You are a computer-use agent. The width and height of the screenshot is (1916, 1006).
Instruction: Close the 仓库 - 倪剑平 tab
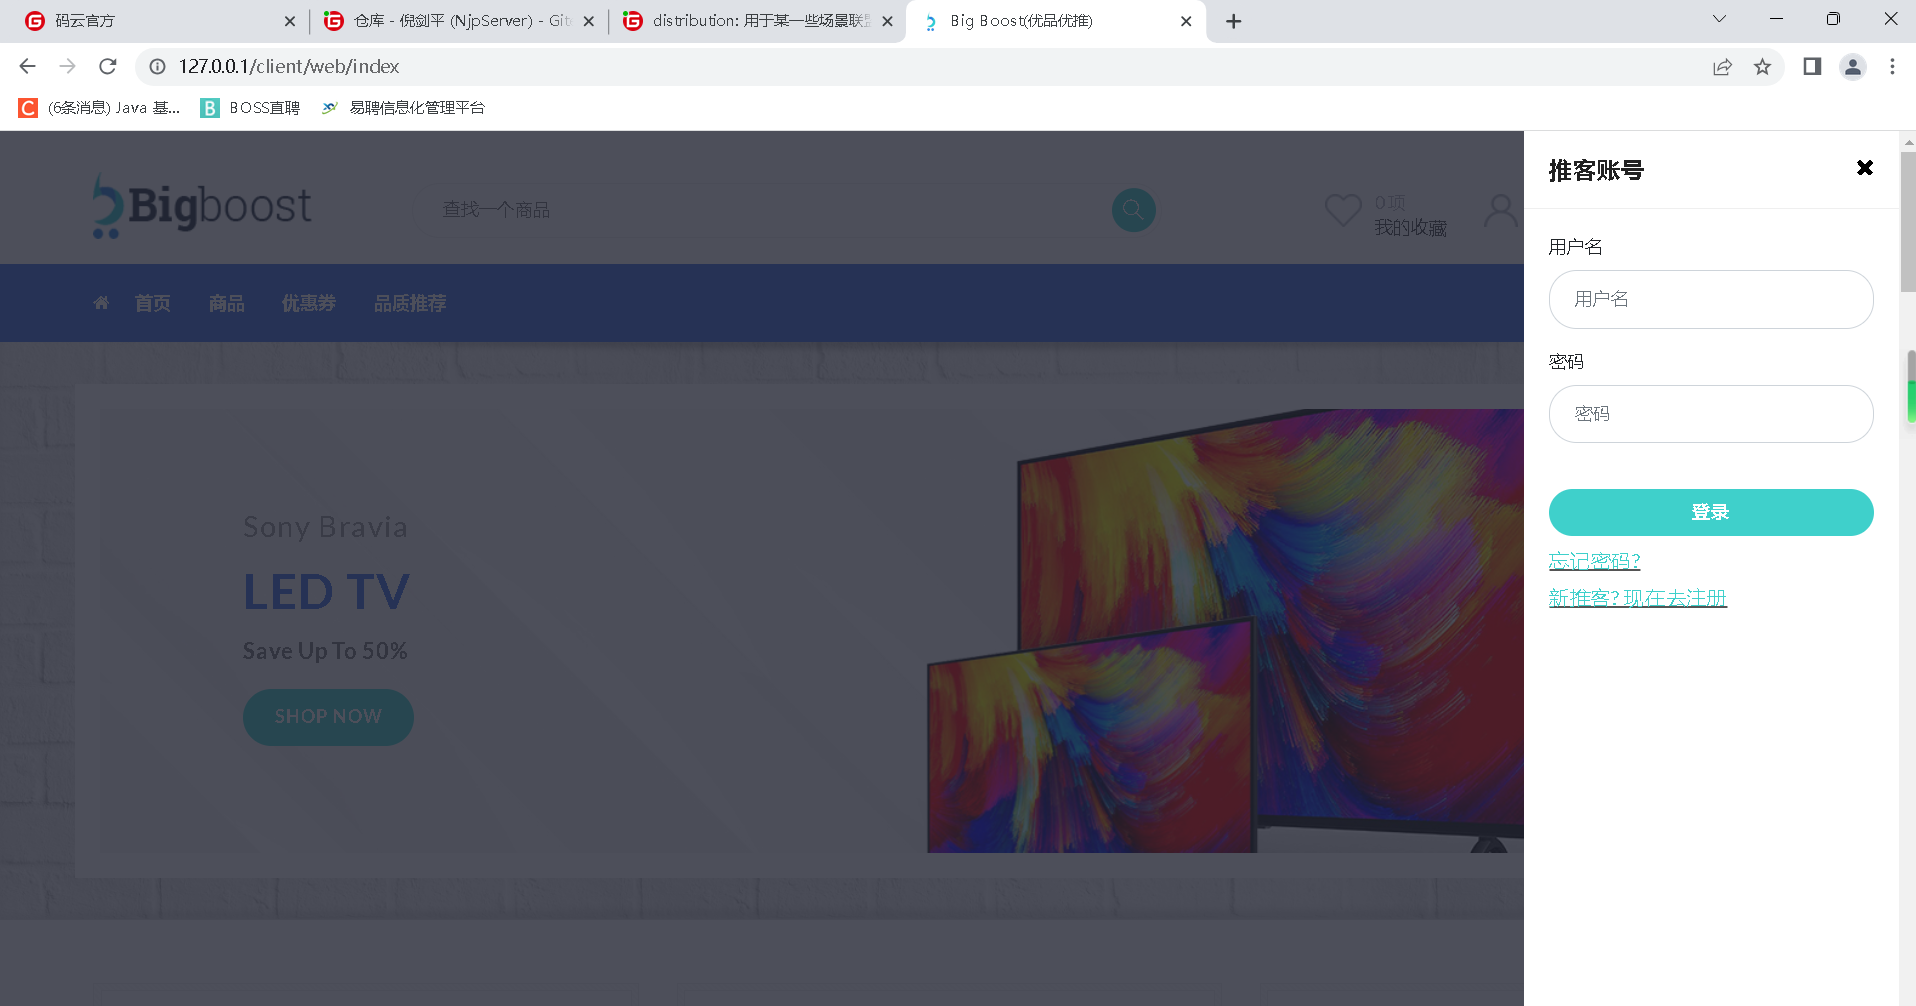(589, 21)
